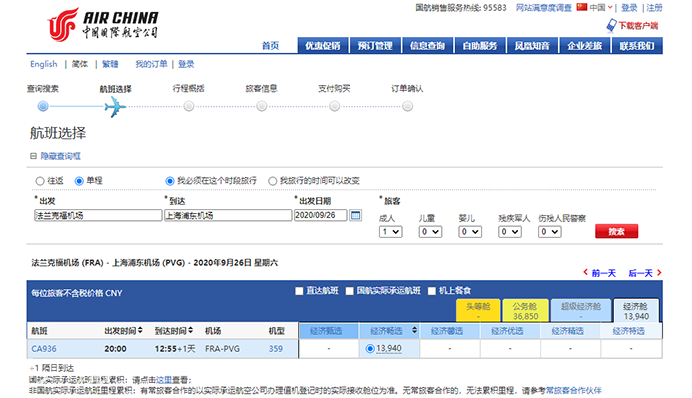Image resolution: width=692 pixels, height=398 pixels.
Task: Open the 自助服务 menu
Action: tap(480, 45)
